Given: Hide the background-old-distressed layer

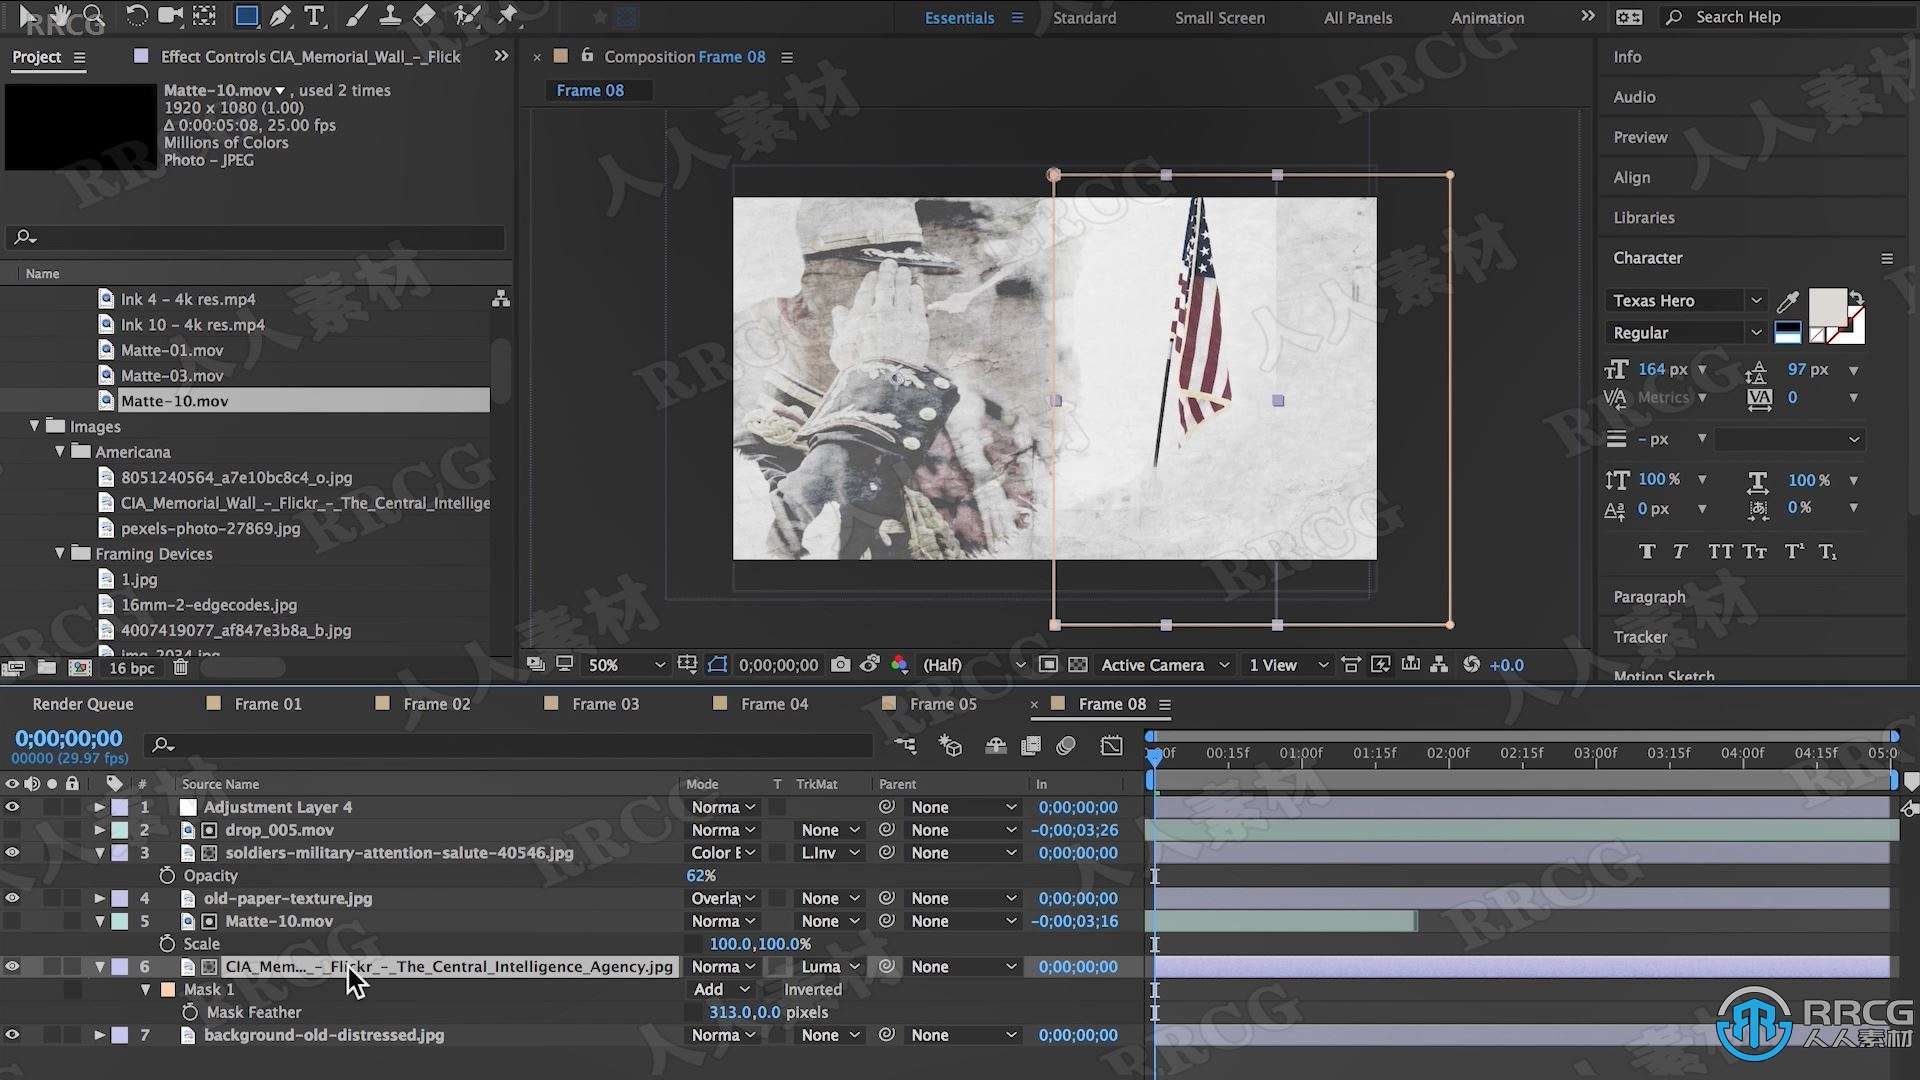Looking at the screenshot, I should (12, 1035).
